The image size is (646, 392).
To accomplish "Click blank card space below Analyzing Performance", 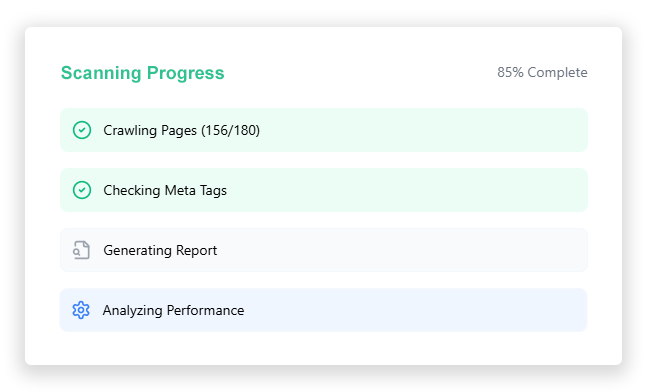I will 323,348.
